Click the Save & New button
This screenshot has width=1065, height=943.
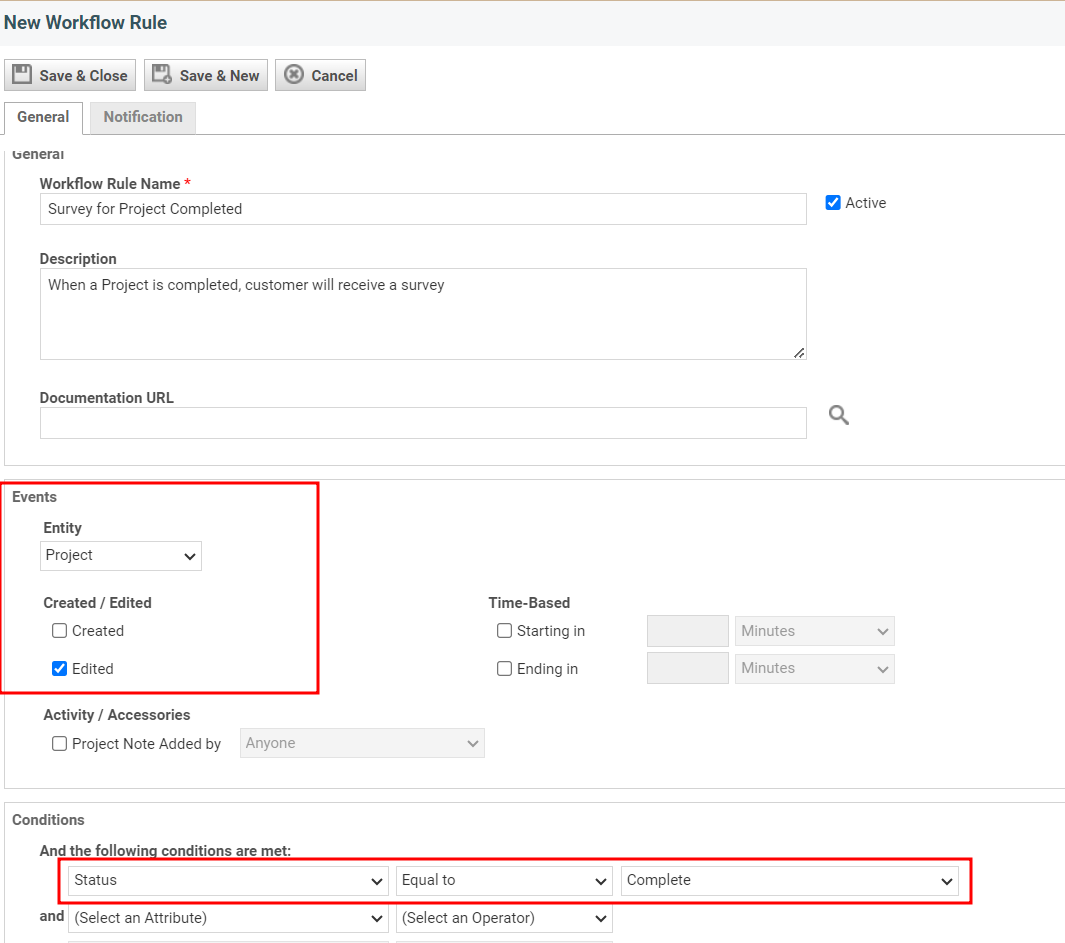coord(206,75)
